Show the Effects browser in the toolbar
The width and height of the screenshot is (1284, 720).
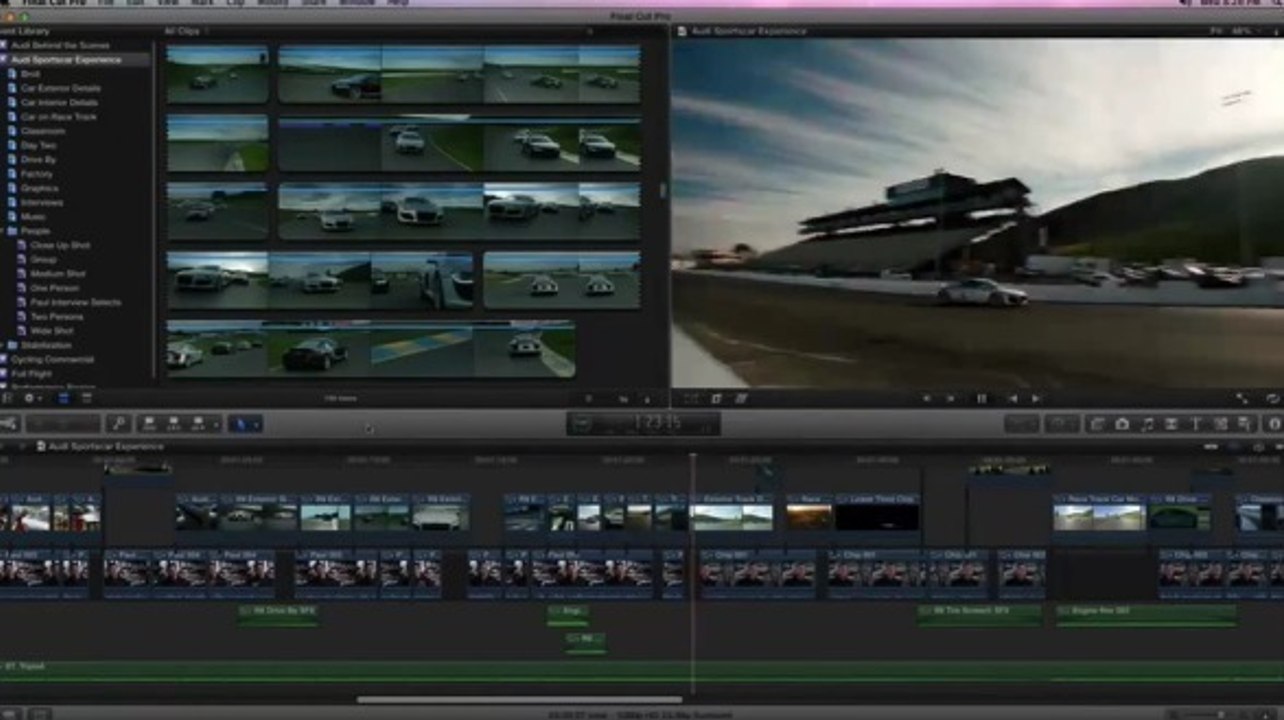point(1097,424)
